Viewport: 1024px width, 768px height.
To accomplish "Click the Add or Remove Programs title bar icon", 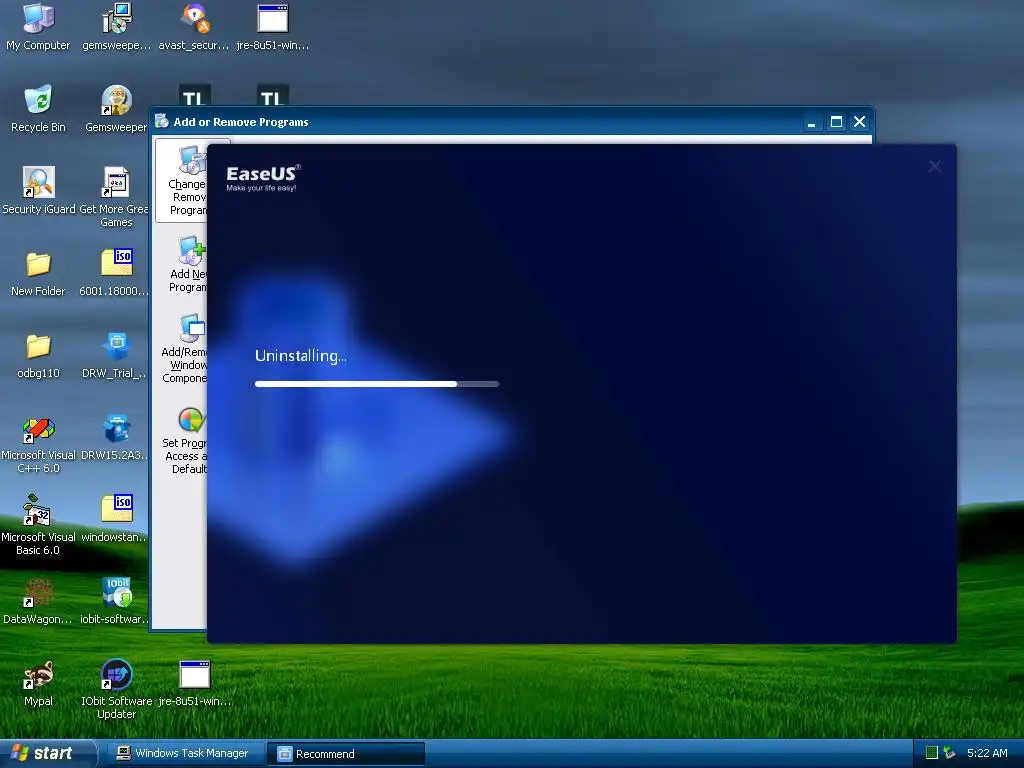I will [x=161, y=121].
